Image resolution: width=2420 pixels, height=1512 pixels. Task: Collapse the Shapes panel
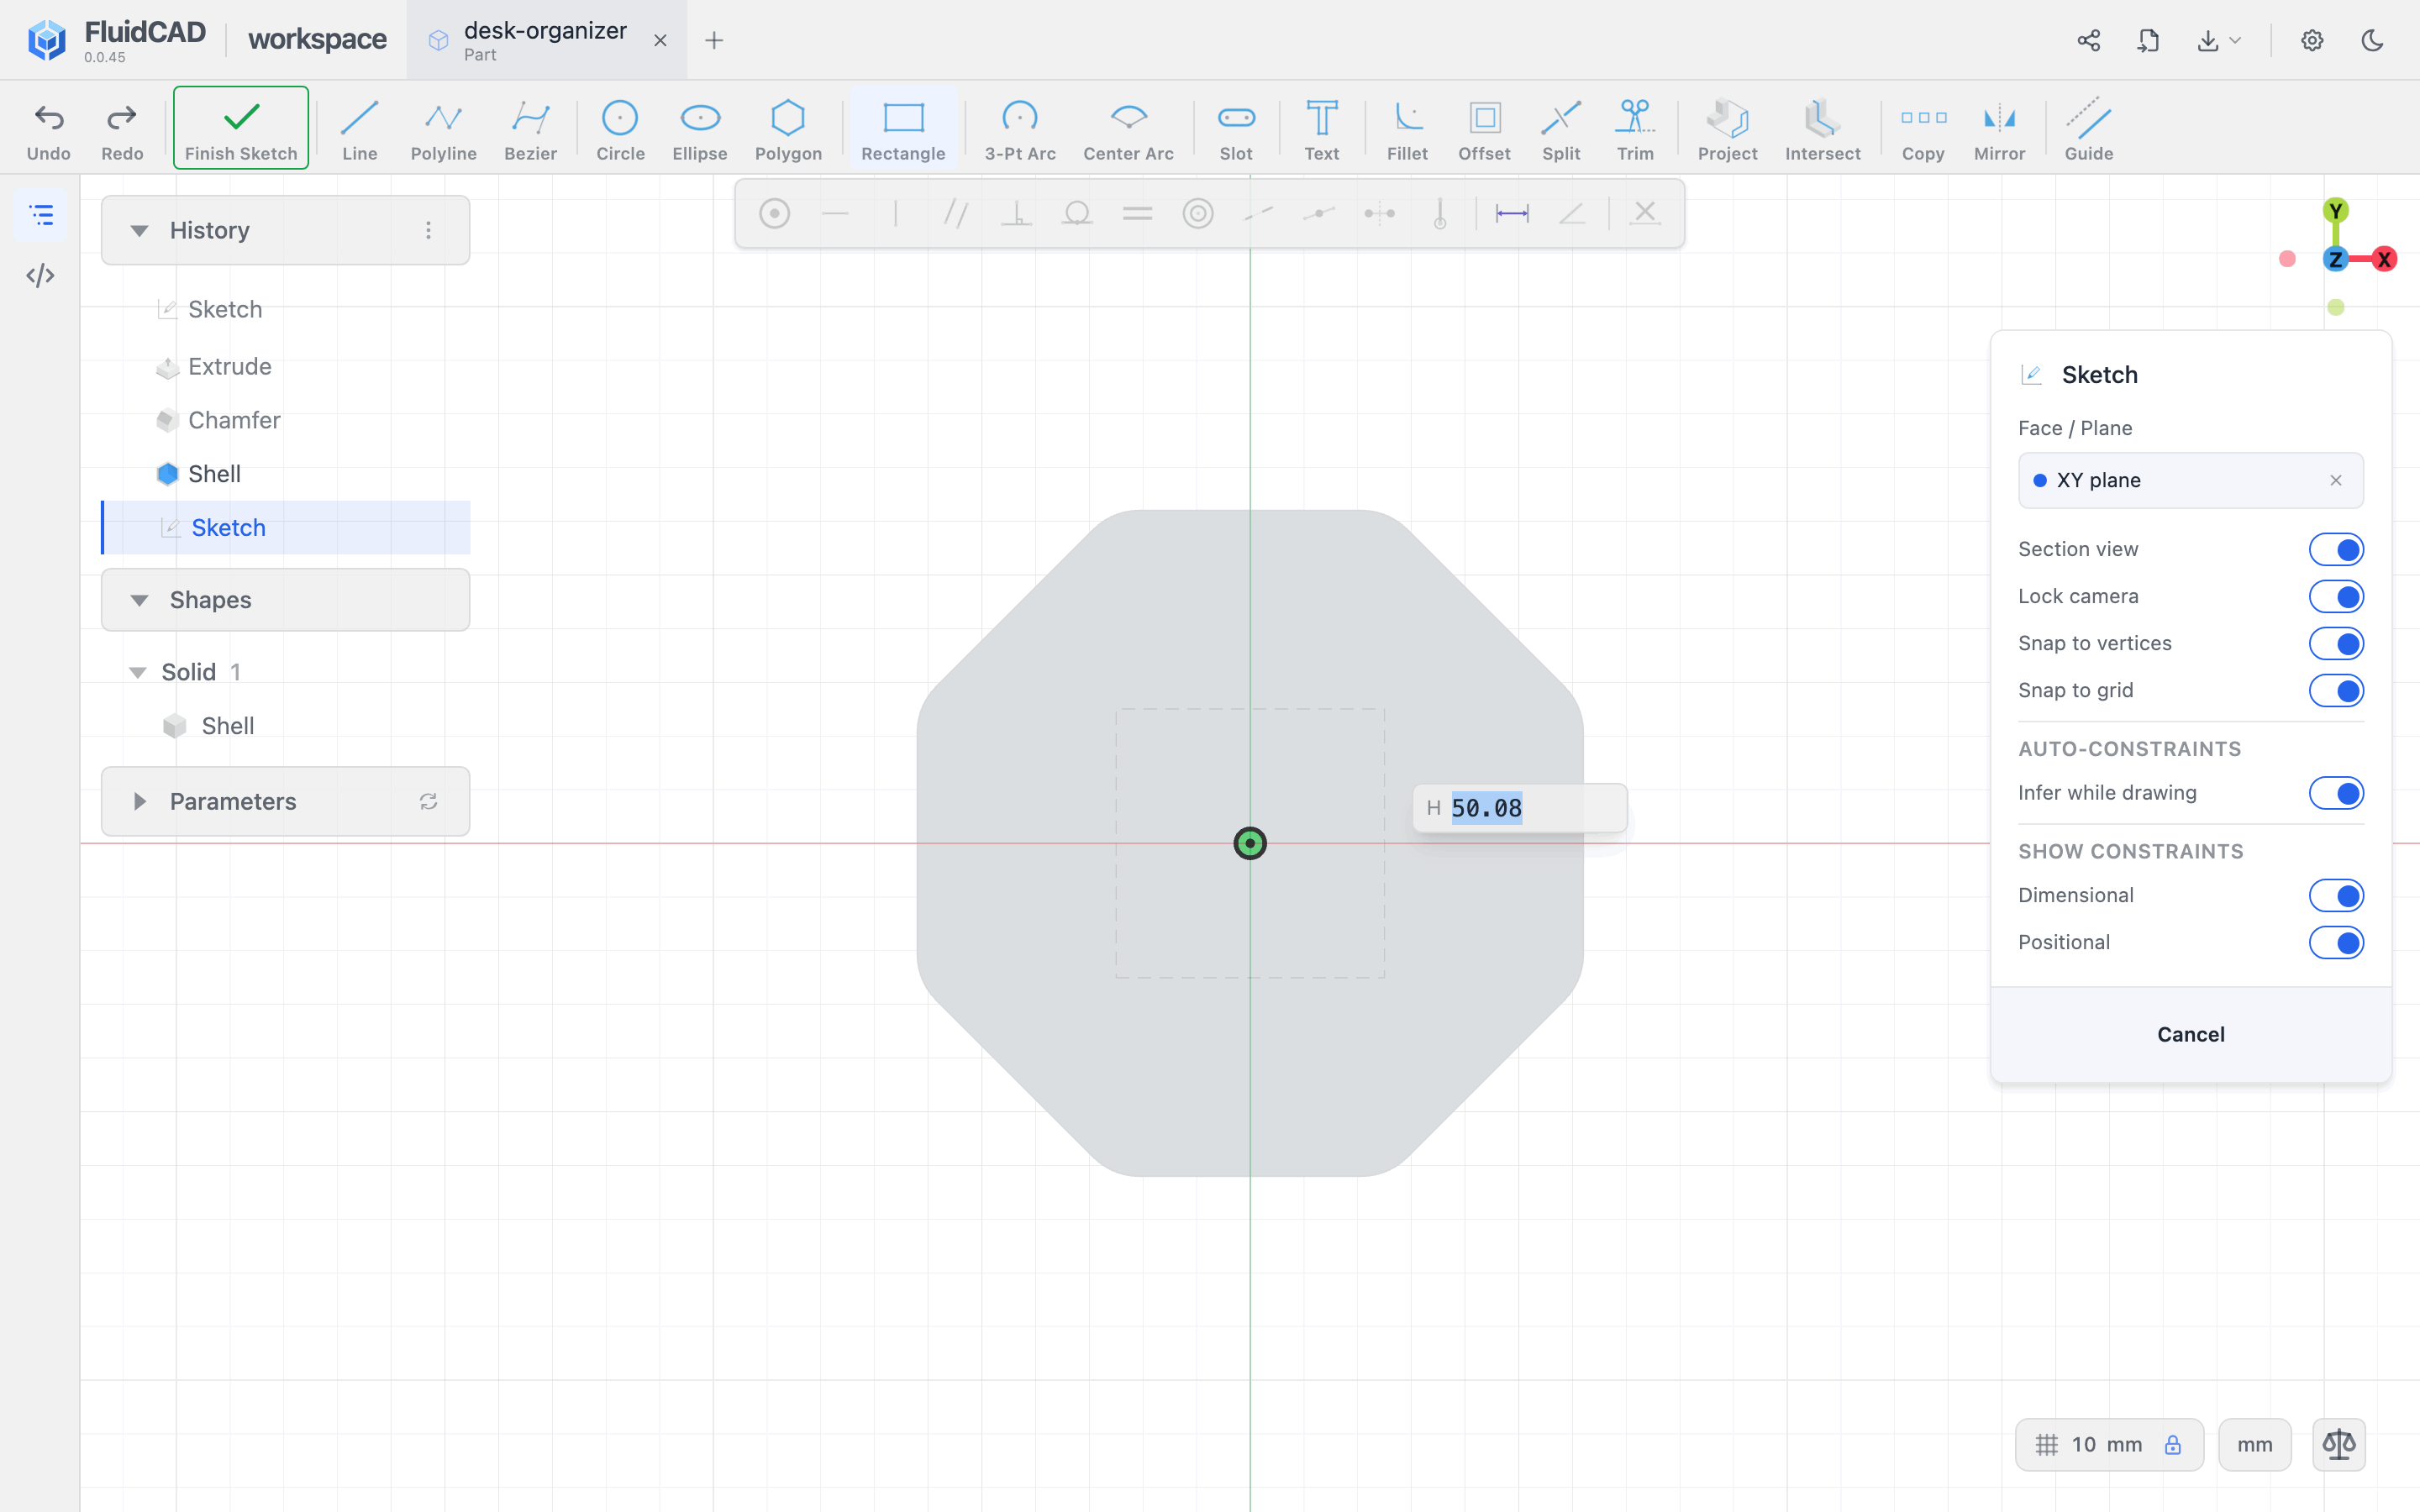click(139, 600)
